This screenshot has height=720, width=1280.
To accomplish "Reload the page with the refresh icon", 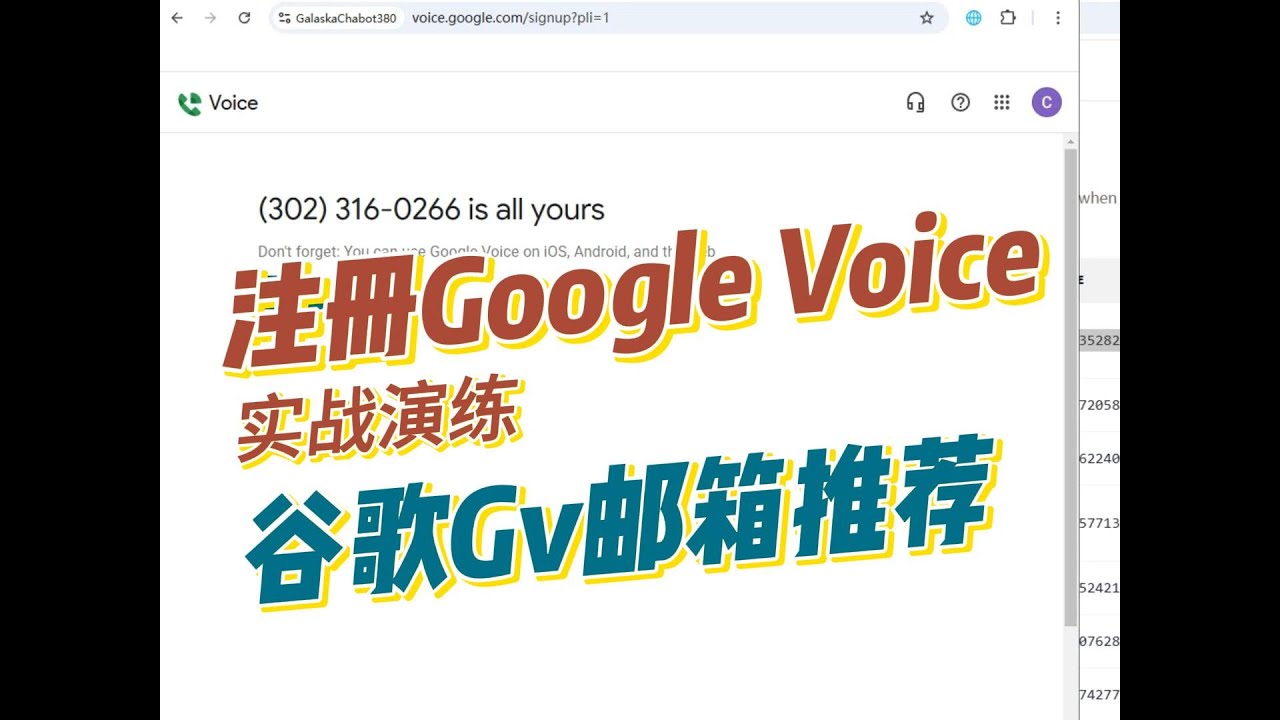I will coord(244,18).
